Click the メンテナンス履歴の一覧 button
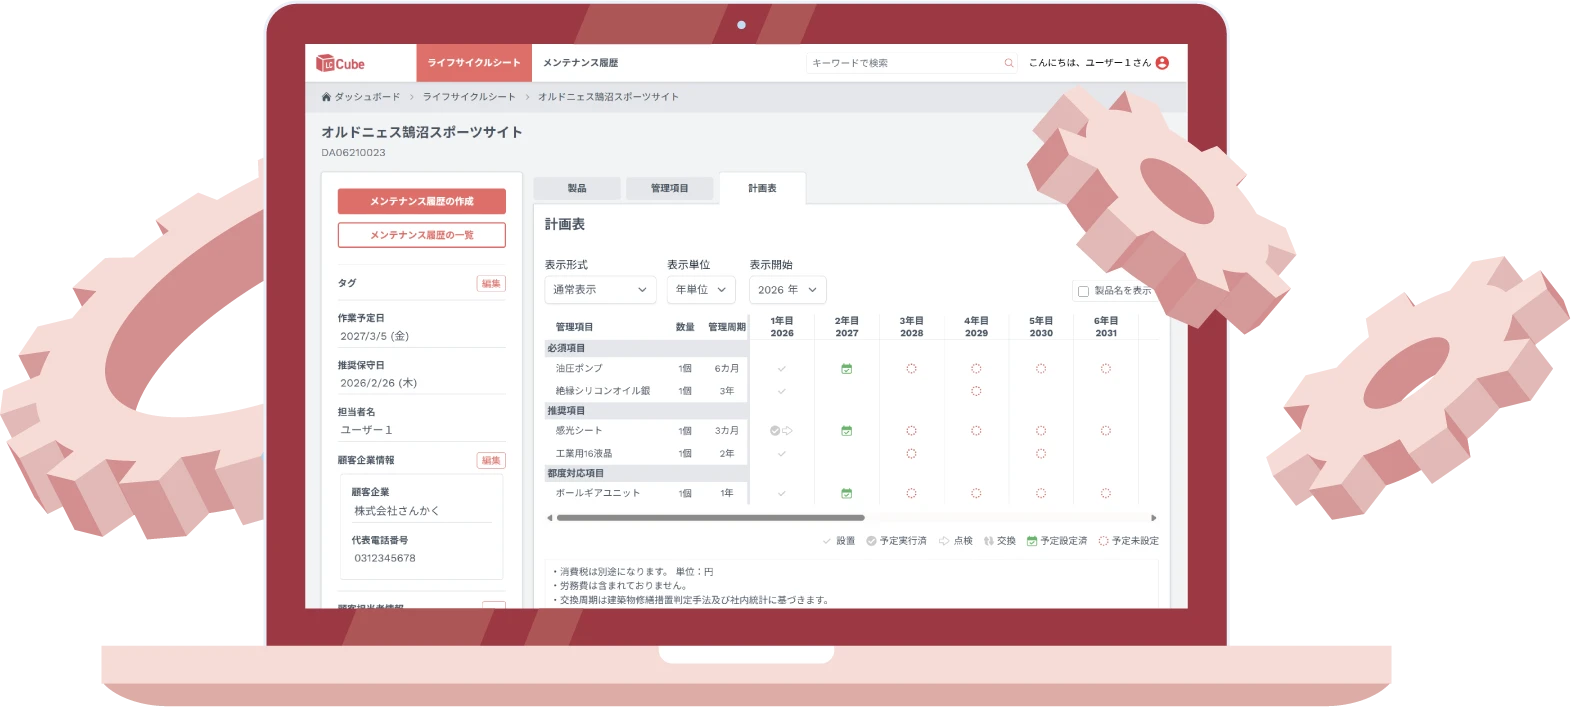Image resolution: width=1571 pixels, height=708 pixels. [x=421, y=235]
